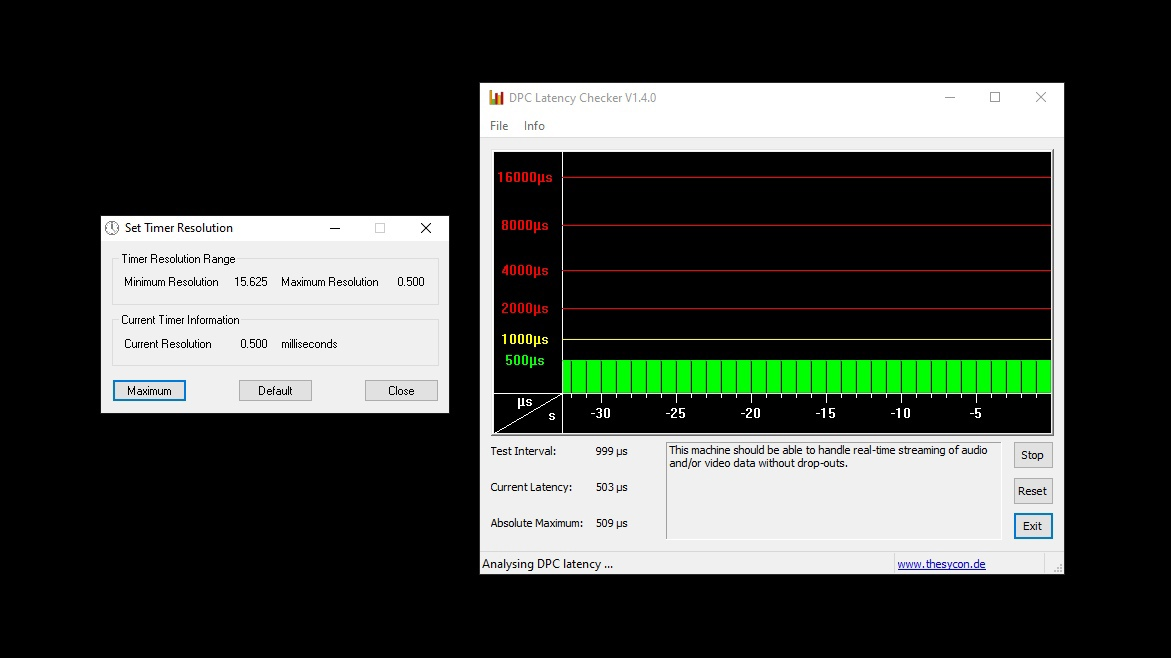The image size is (1171, 658).
Task: Click the Exit button
Action: (1032, 526)
